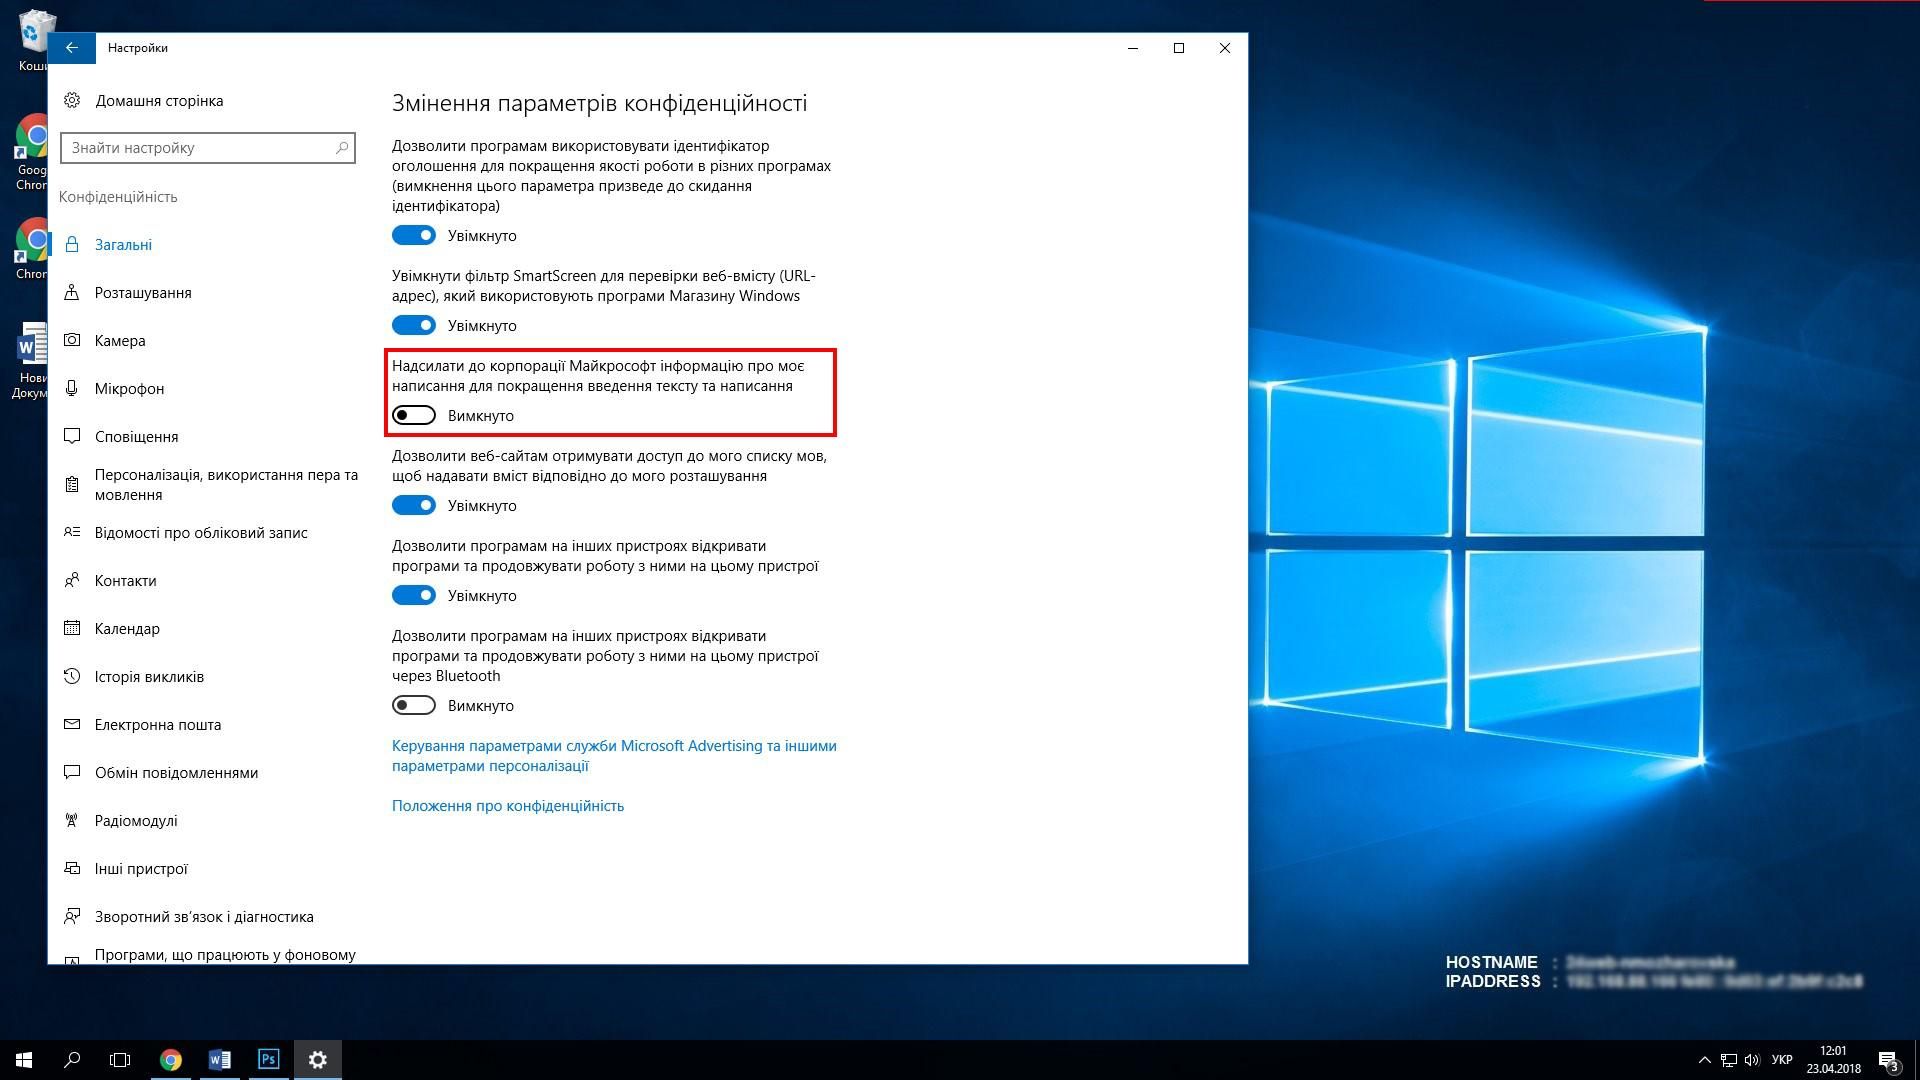Open the Сповіщення privacy section
1920x1080 pixels.
(136, 437)
